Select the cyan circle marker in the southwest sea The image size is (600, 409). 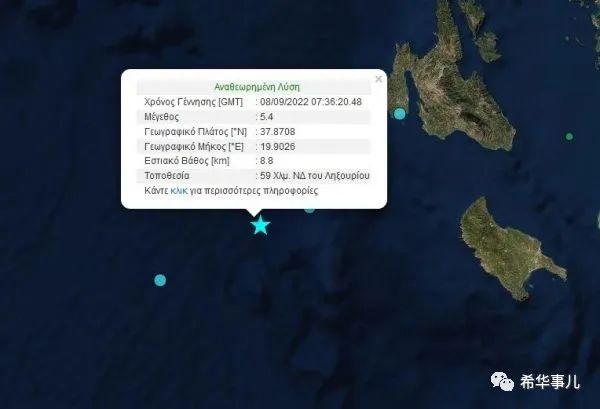click(x=160, y=280)
